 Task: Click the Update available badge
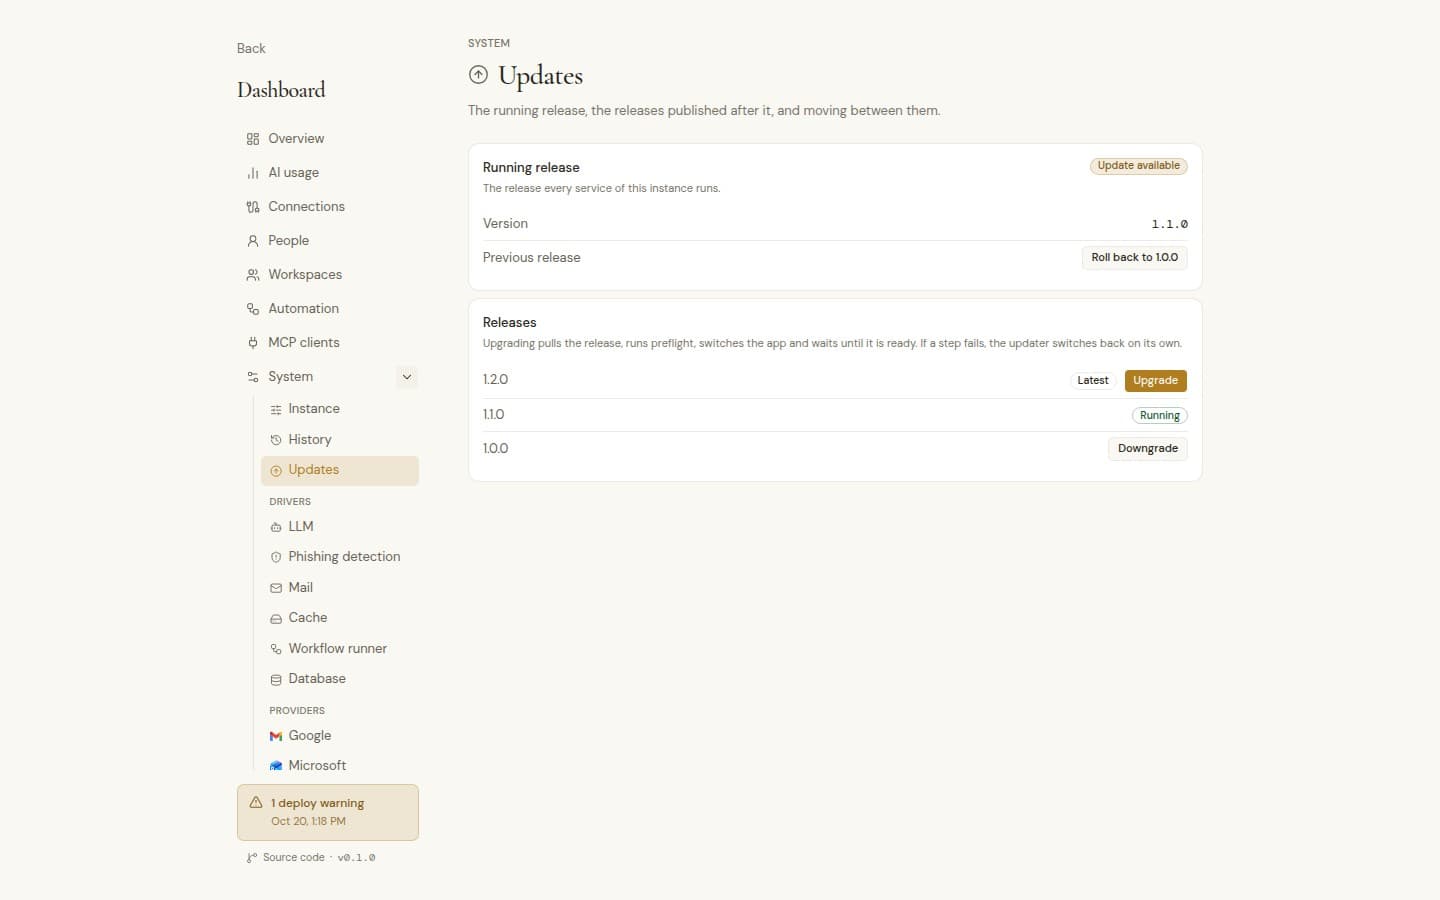point(1138,166)
